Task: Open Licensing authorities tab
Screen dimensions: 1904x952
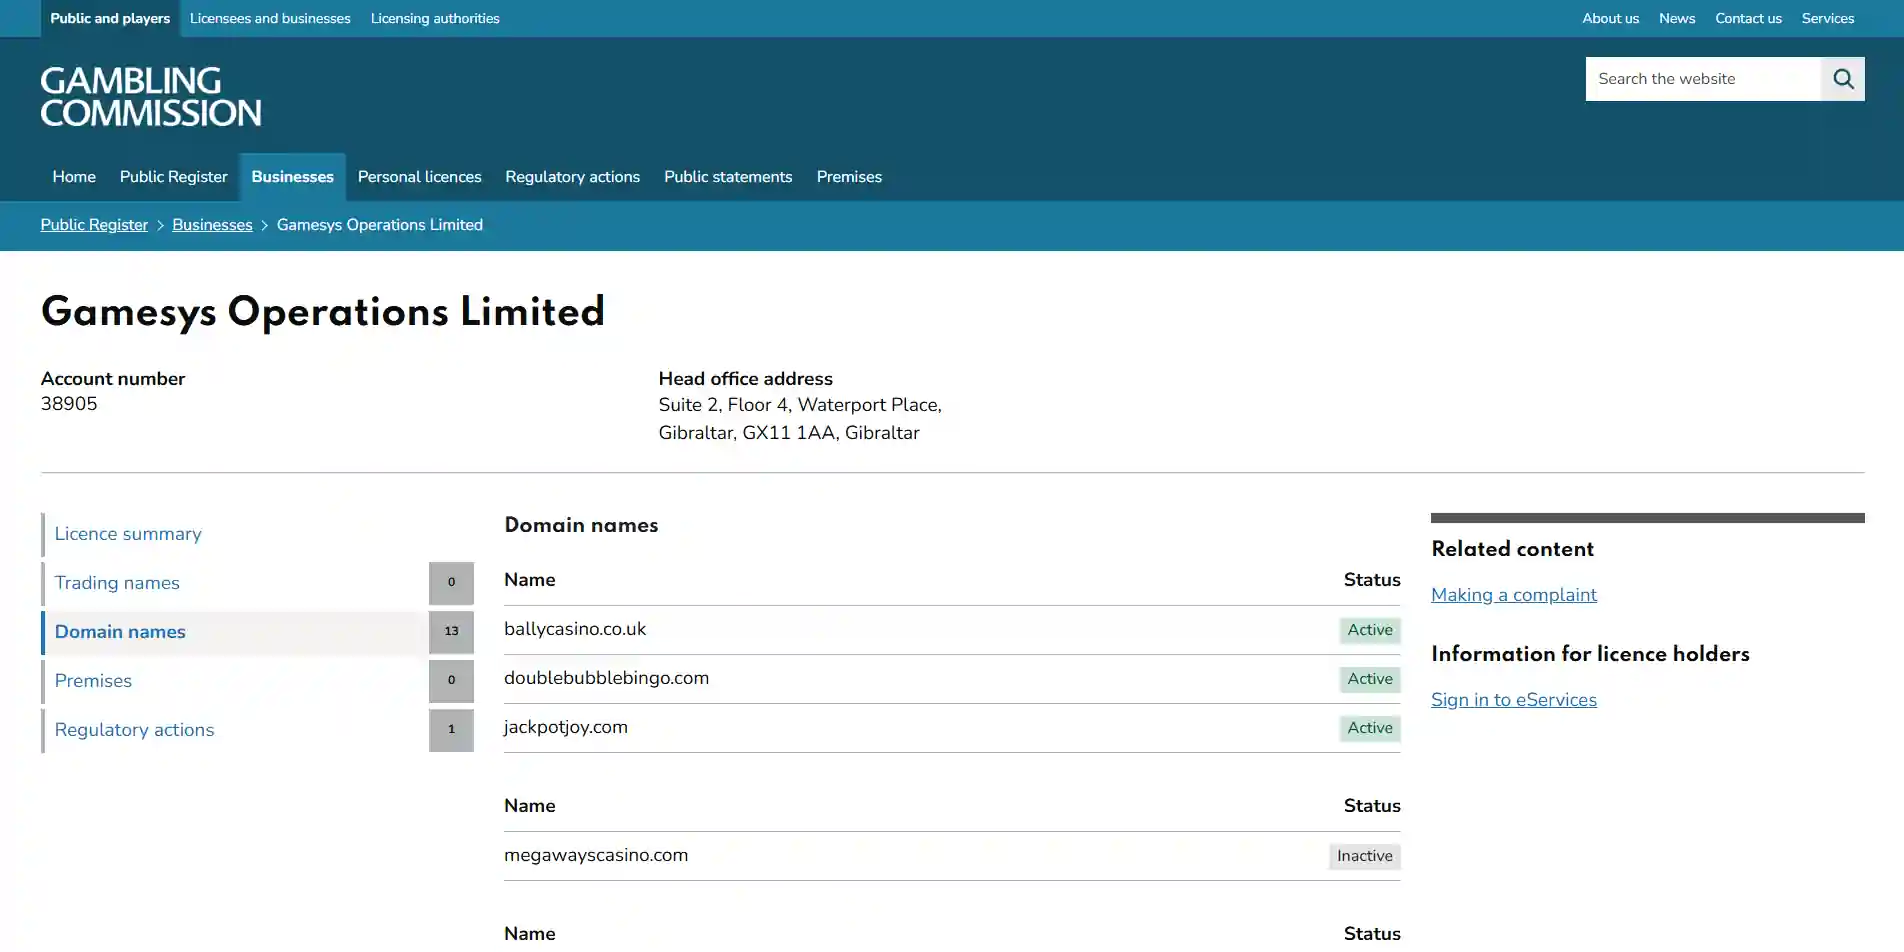Action: (435, 18)
